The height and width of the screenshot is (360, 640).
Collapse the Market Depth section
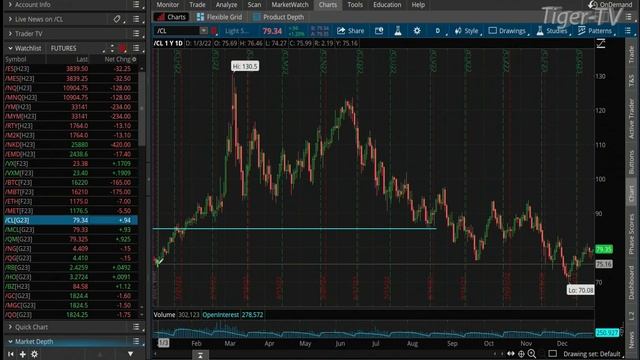click(10, 341)
